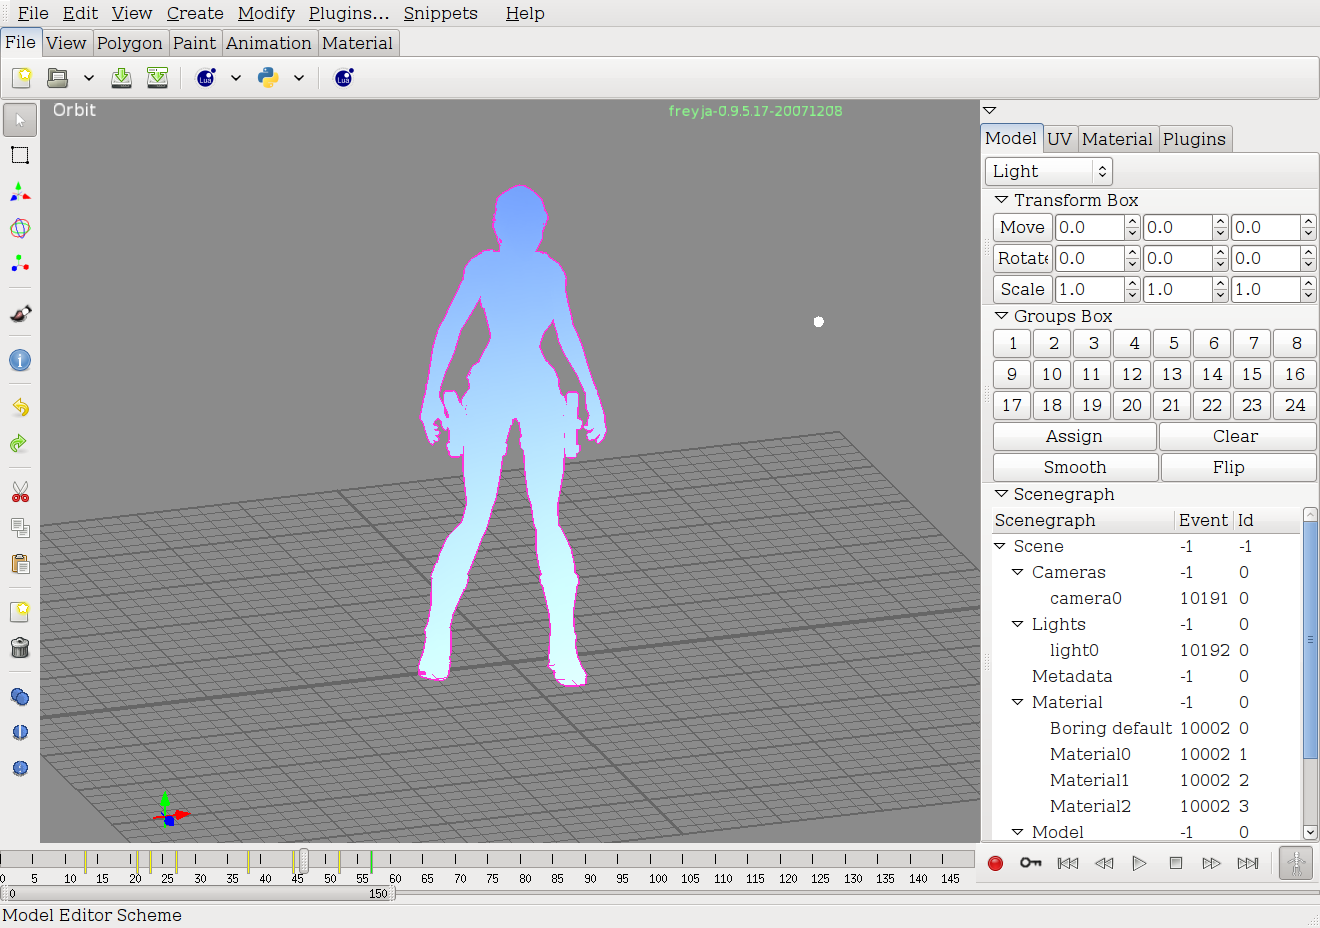Click the blue info icon
Screen dimensions: 1320x928
pyautogui.click(x=20, y=360)
